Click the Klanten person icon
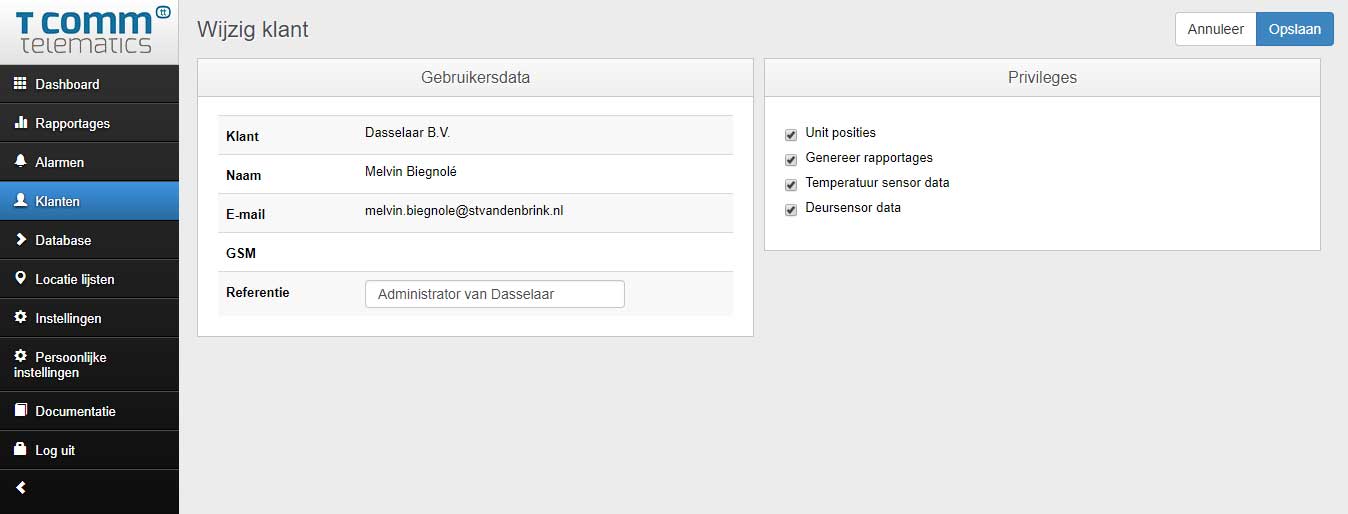This screenshot has width=1348, height=514. click(x=20, y=200)
